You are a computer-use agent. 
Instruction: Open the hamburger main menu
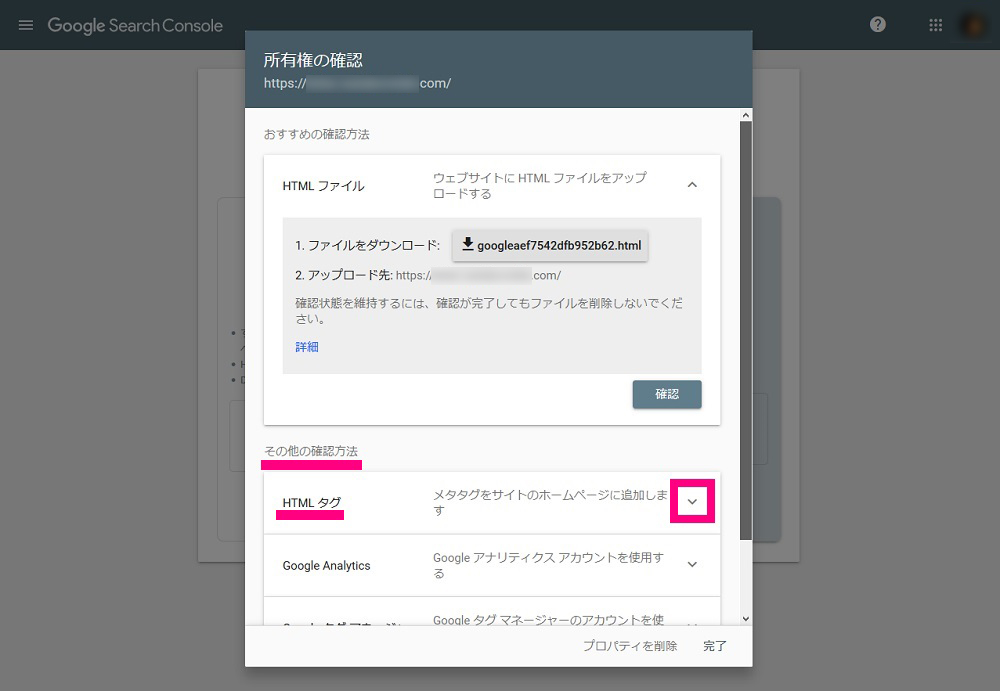coord(26,26)
